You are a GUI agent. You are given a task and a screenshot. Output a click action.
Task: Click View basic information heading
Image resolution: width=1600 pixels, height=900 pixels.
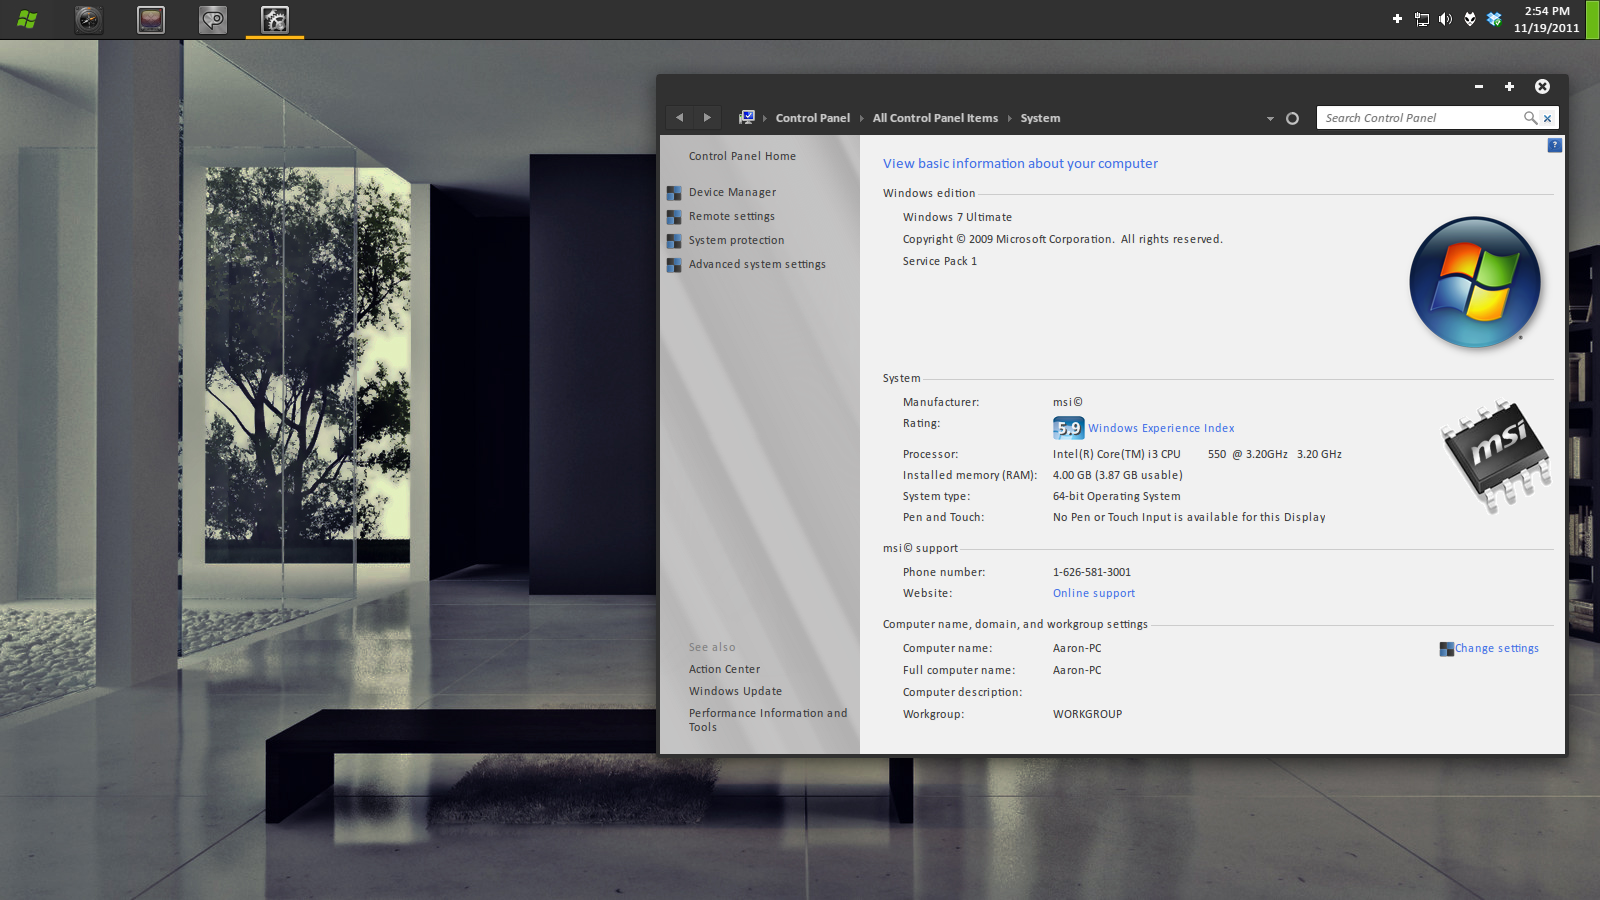(x=1020, y=163)
